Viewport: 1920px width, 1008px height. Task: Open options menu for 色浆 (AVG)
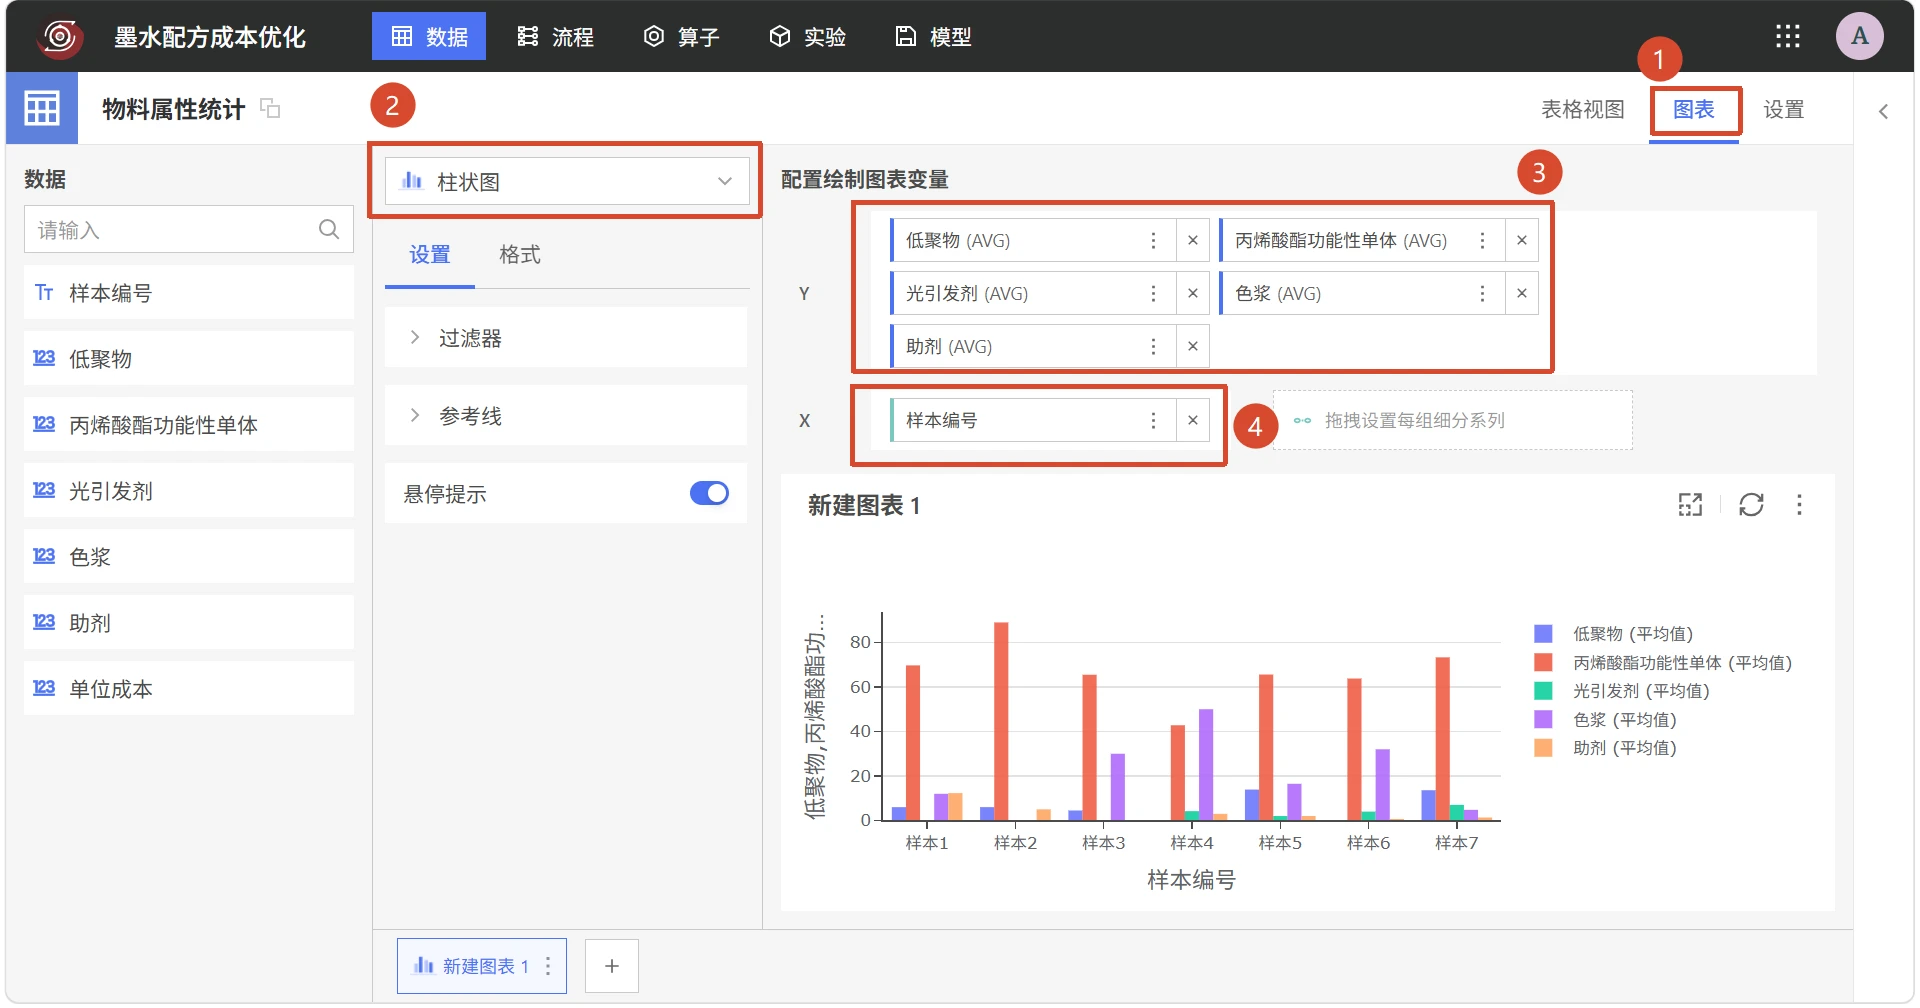(1482, 293)
